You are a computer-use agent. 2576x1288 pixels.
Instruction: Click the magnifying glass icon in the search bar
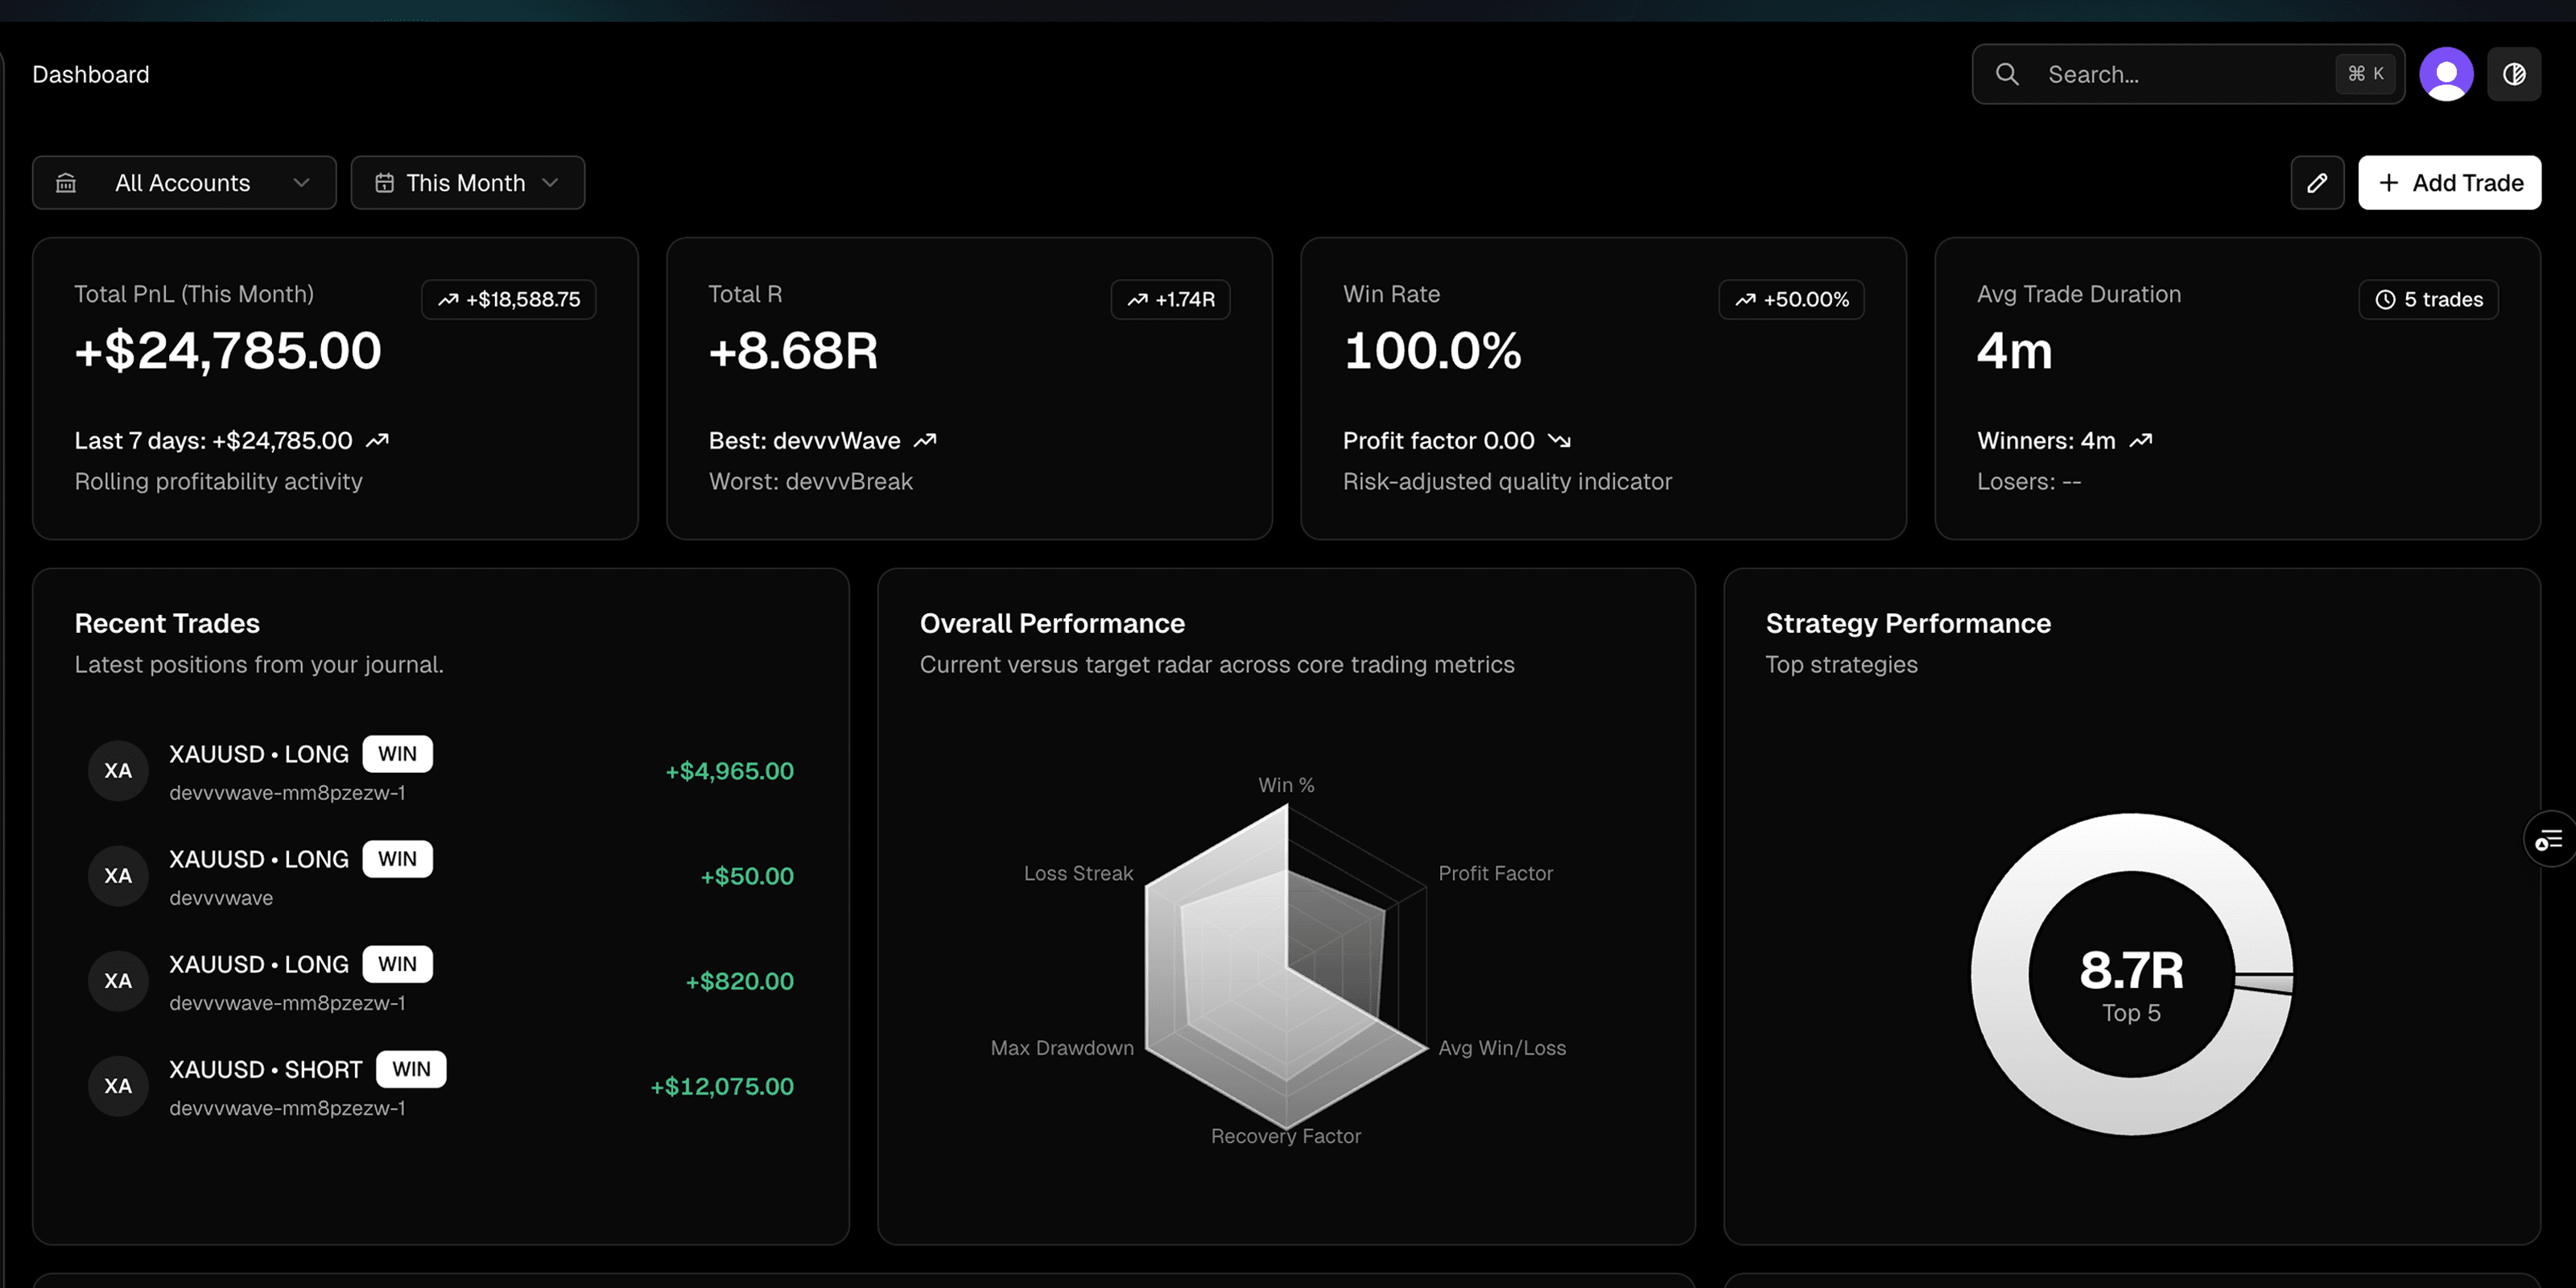pos(2007,73)
